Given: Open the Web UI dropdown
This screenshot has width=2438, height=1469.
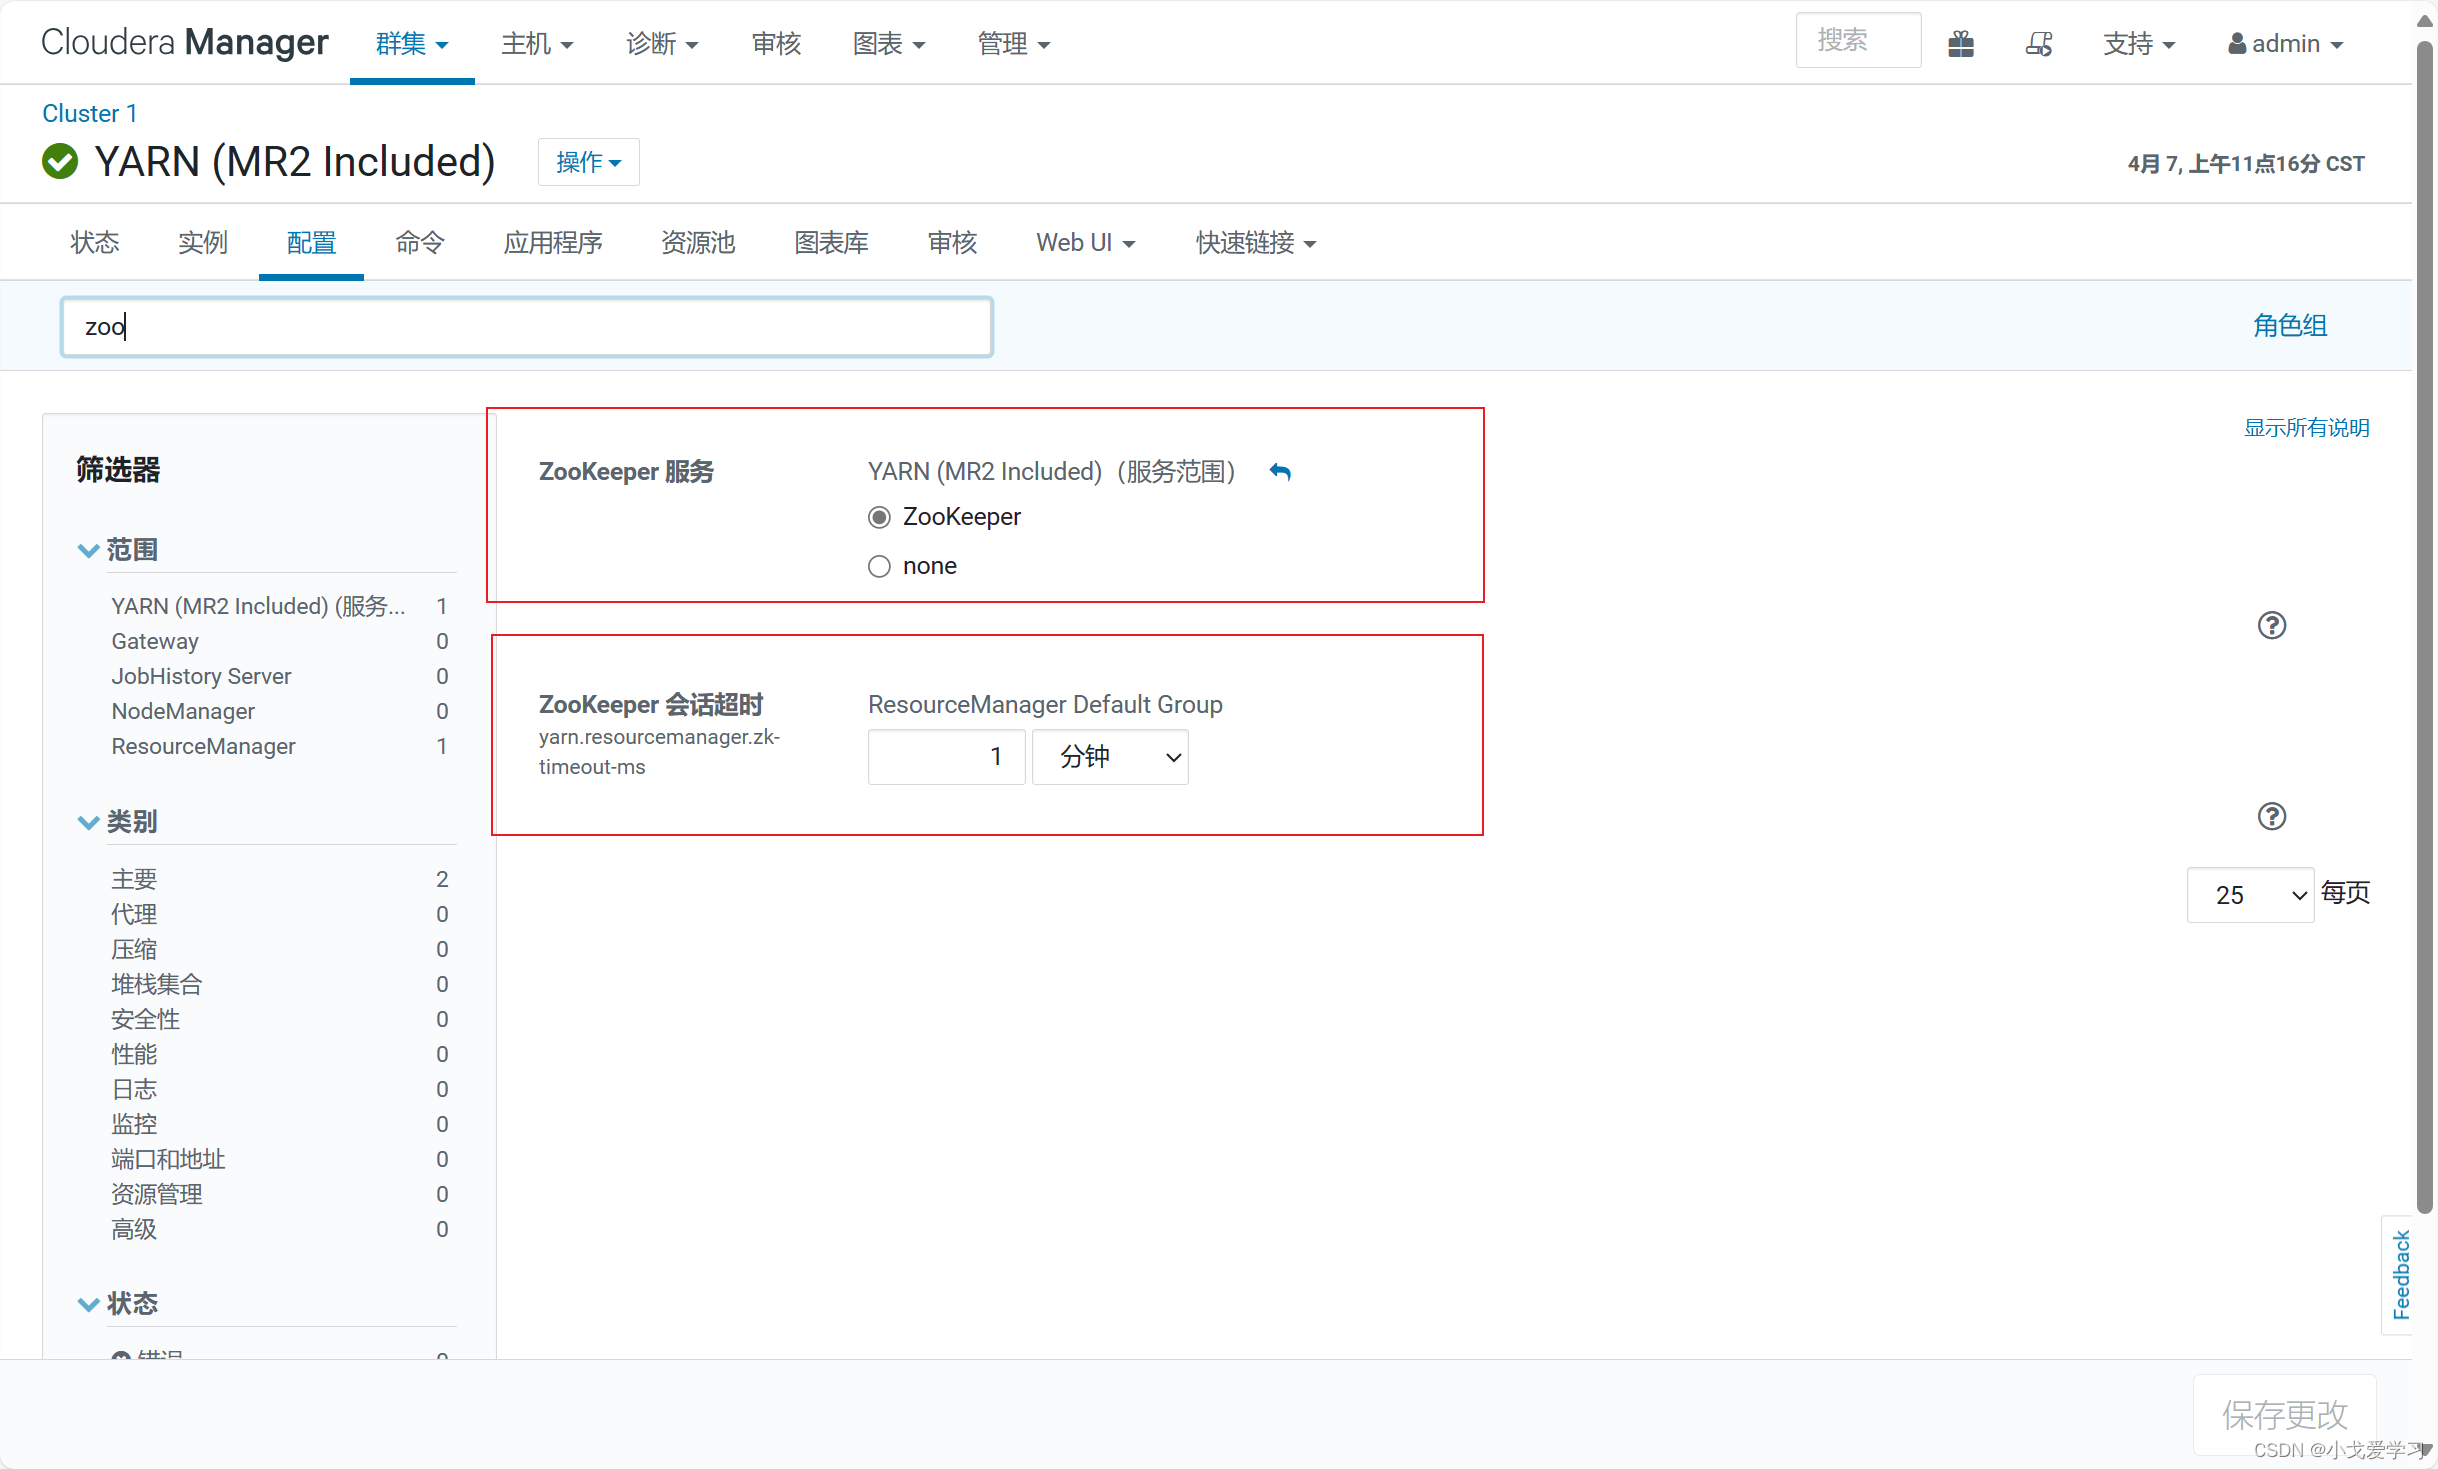Looking at the screenshot, I should click(x=1086, y=243).
